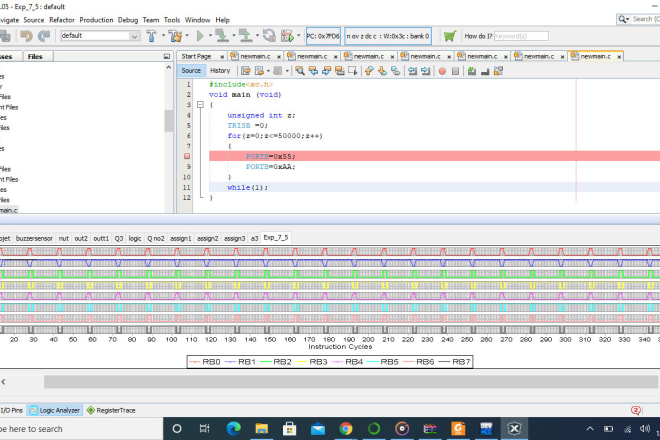Click the left scroll arrow below the chart
The width and height of the screenshot is (660, 440).
click(x=3, y=382)
